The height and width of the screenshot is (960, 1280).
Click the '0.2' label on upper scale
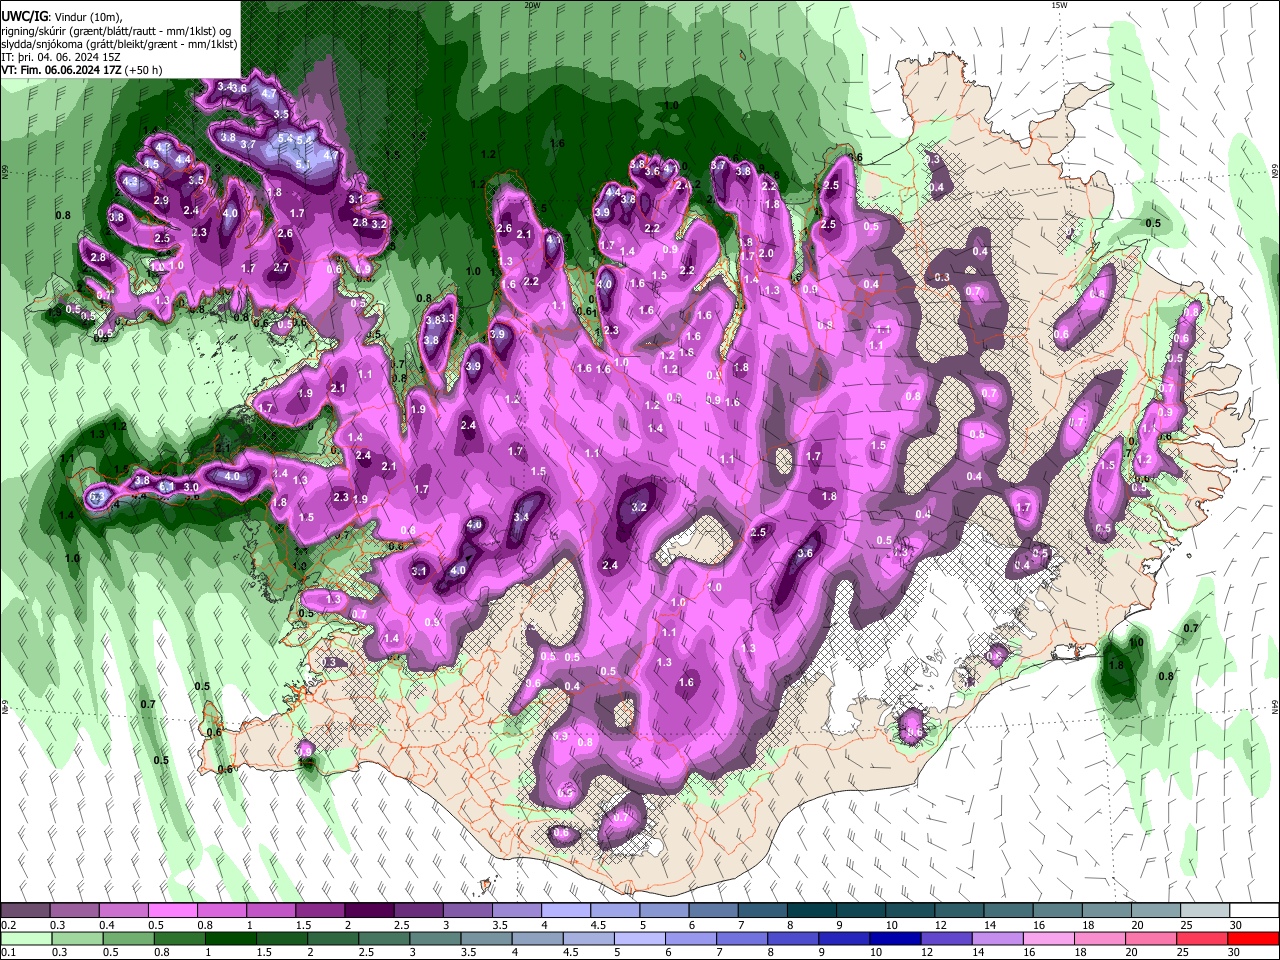(8, 925)
